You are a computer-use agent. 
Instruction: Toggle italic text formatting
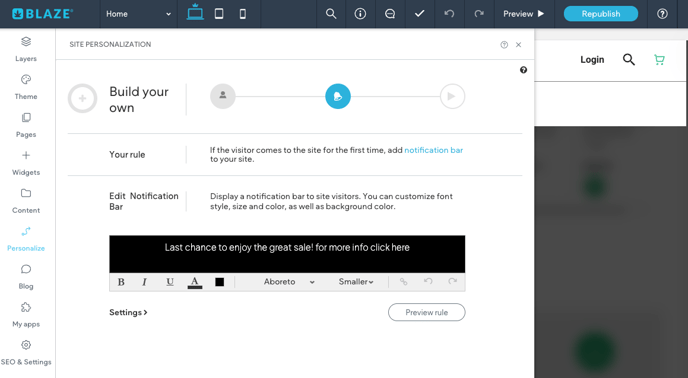tap(144, 282)
